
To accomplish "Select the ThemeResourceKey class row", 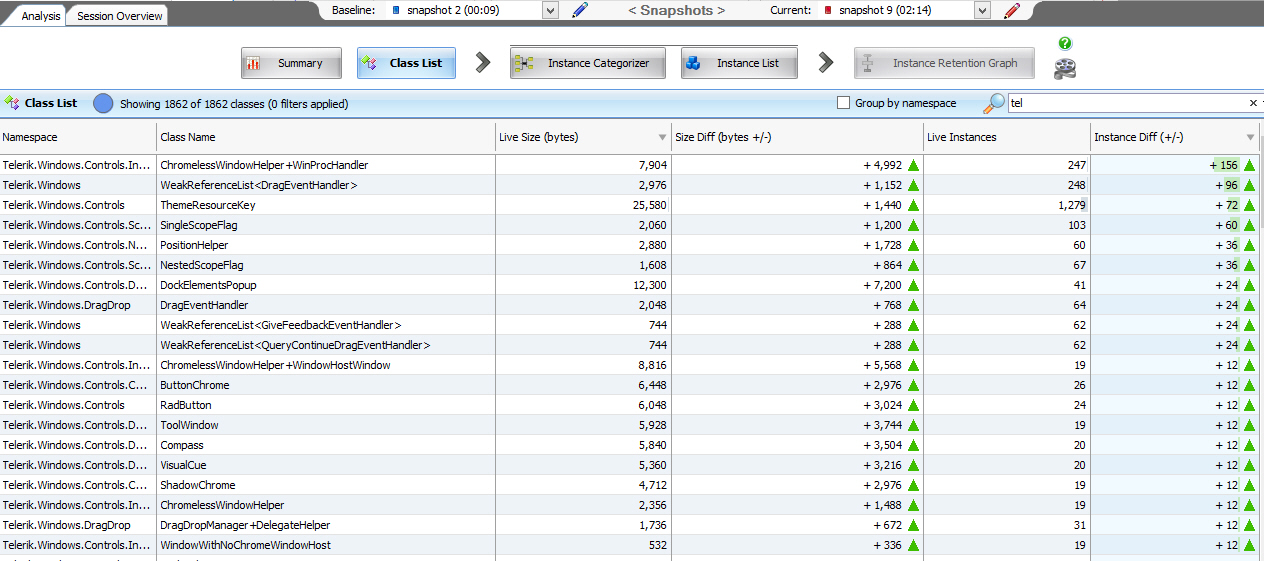I will point(208,205).
